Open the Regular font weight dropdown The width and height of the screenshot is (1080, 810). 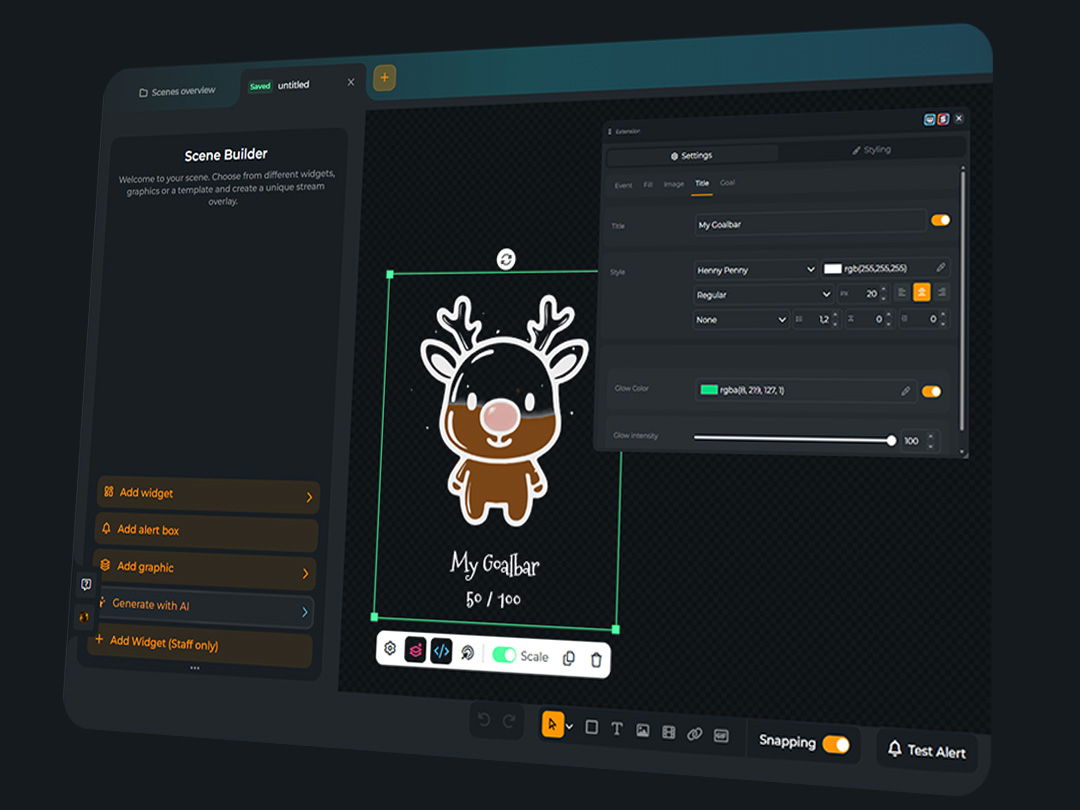(x=764, y=295)
